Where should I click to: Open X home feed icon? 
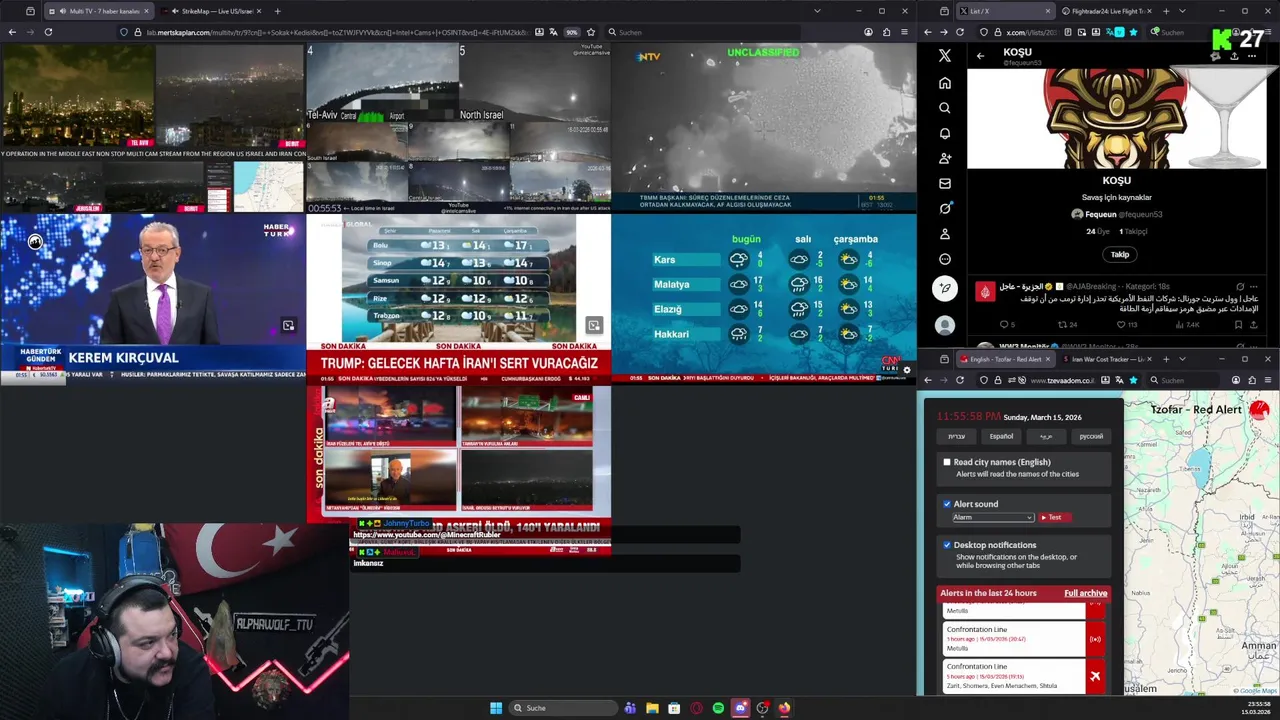coord(945,83)
